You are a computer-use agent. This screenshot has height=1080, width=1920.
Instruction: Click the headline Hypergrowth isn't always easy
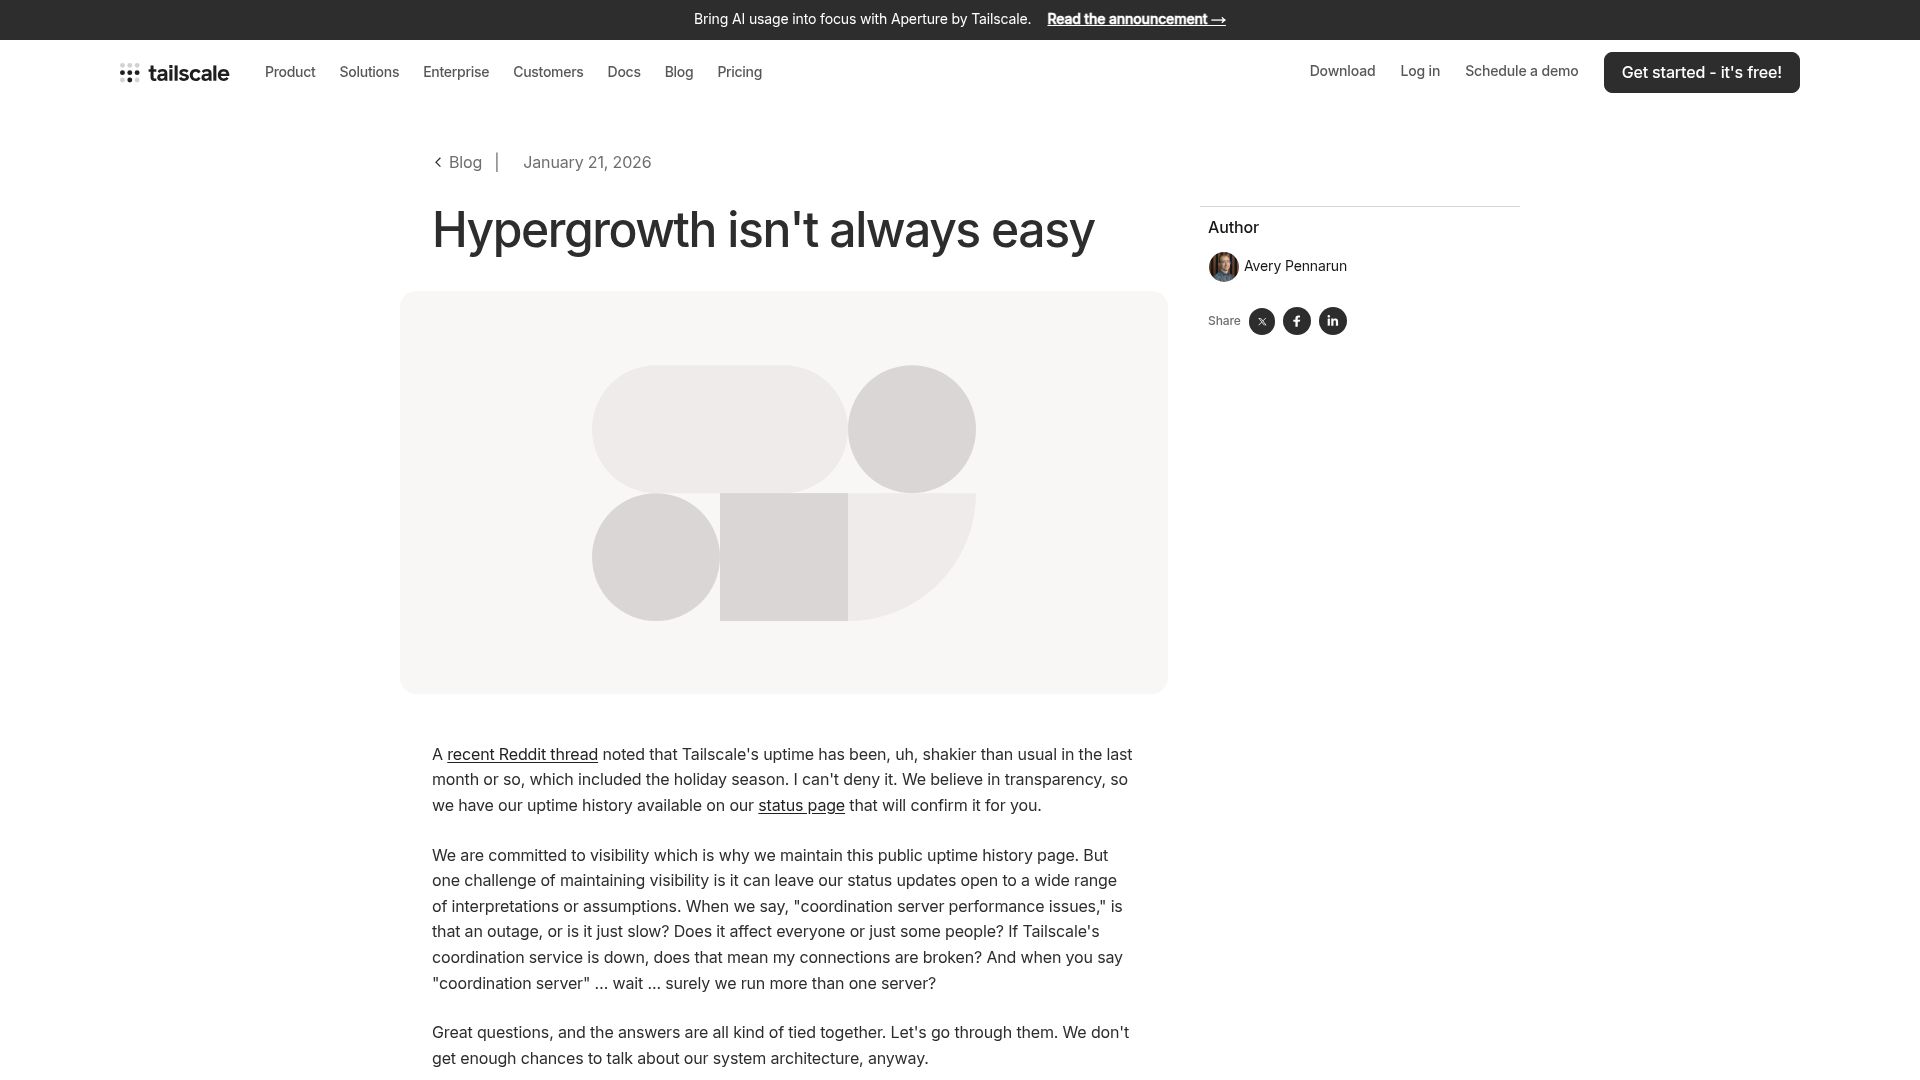pos(763,231)
